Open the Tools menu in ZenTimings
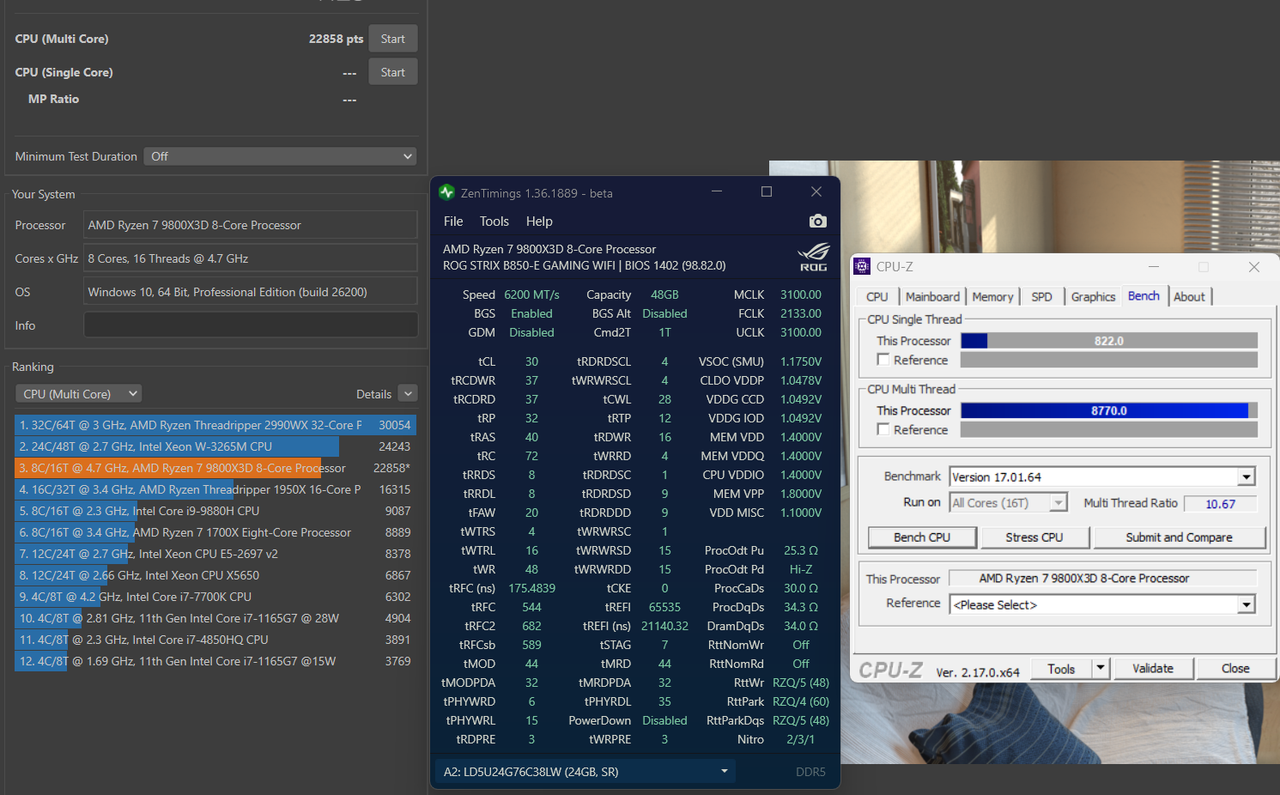 [494, 221]
